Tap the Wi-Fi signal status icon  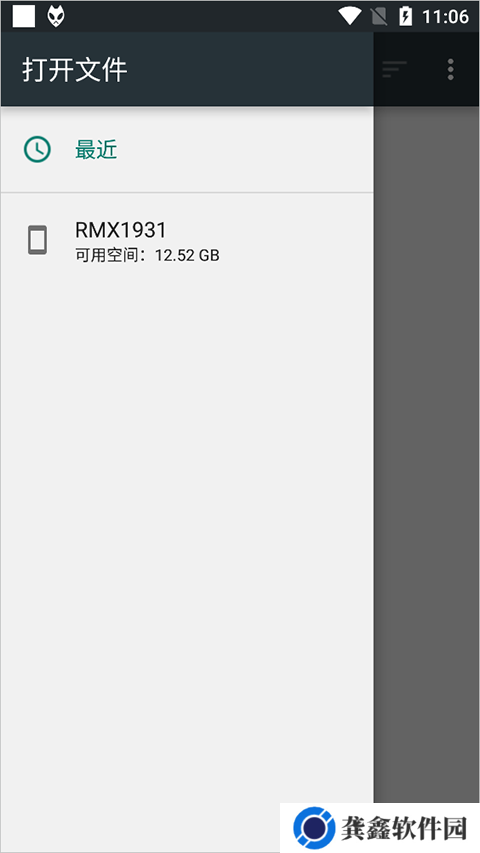point(349,16)
